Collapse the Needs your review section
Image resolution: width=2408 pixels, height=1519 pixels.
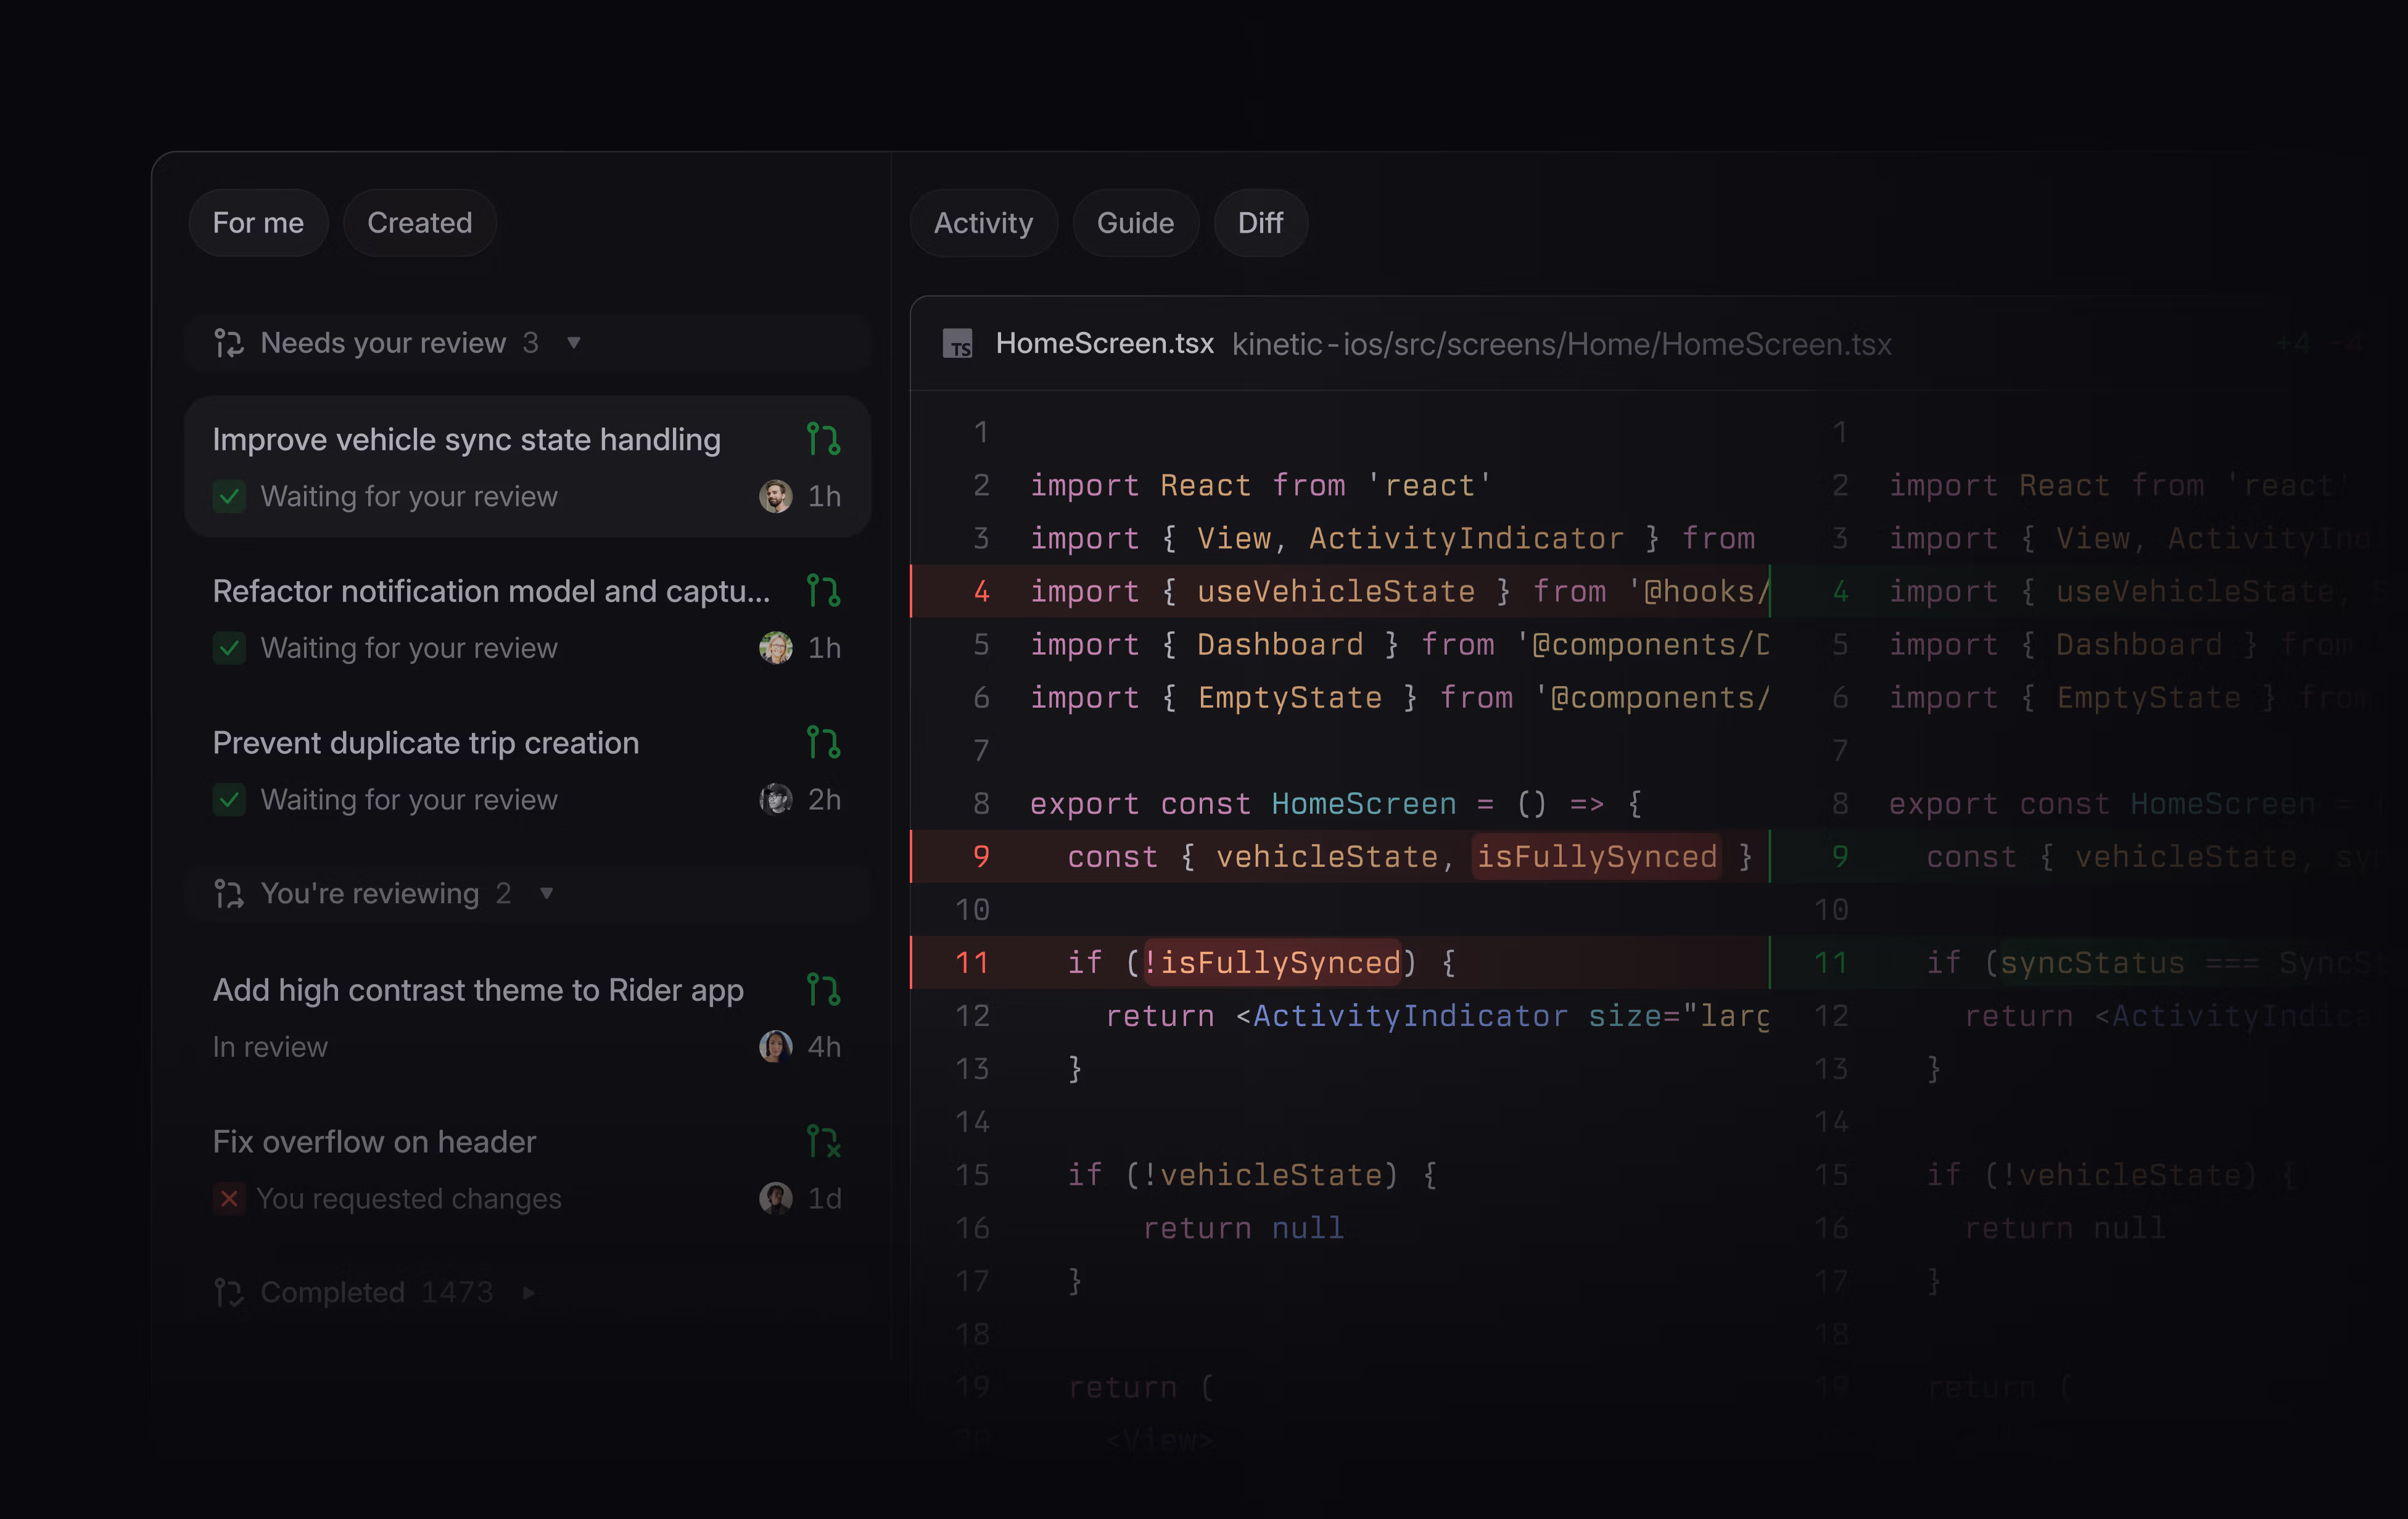(574, 343)
